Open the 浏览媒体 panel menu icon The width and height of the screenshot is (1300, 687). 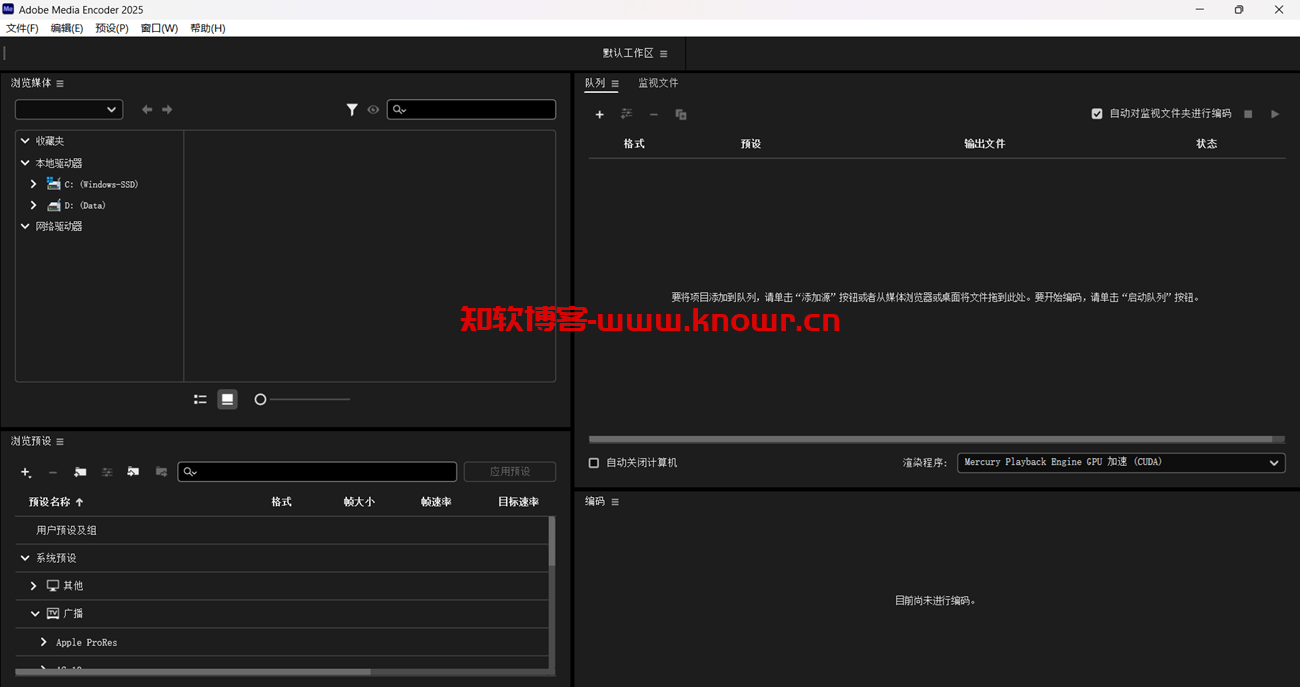[x=60, y=84]
